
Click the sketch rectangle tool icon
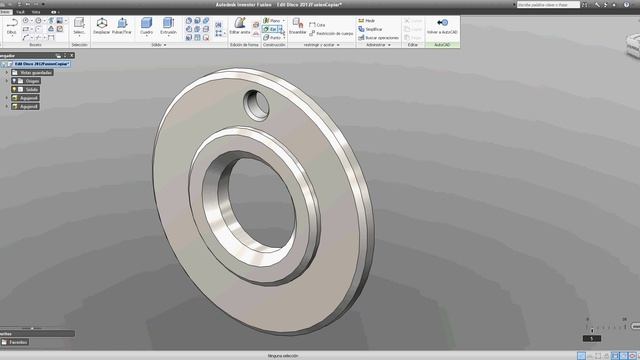25,29
